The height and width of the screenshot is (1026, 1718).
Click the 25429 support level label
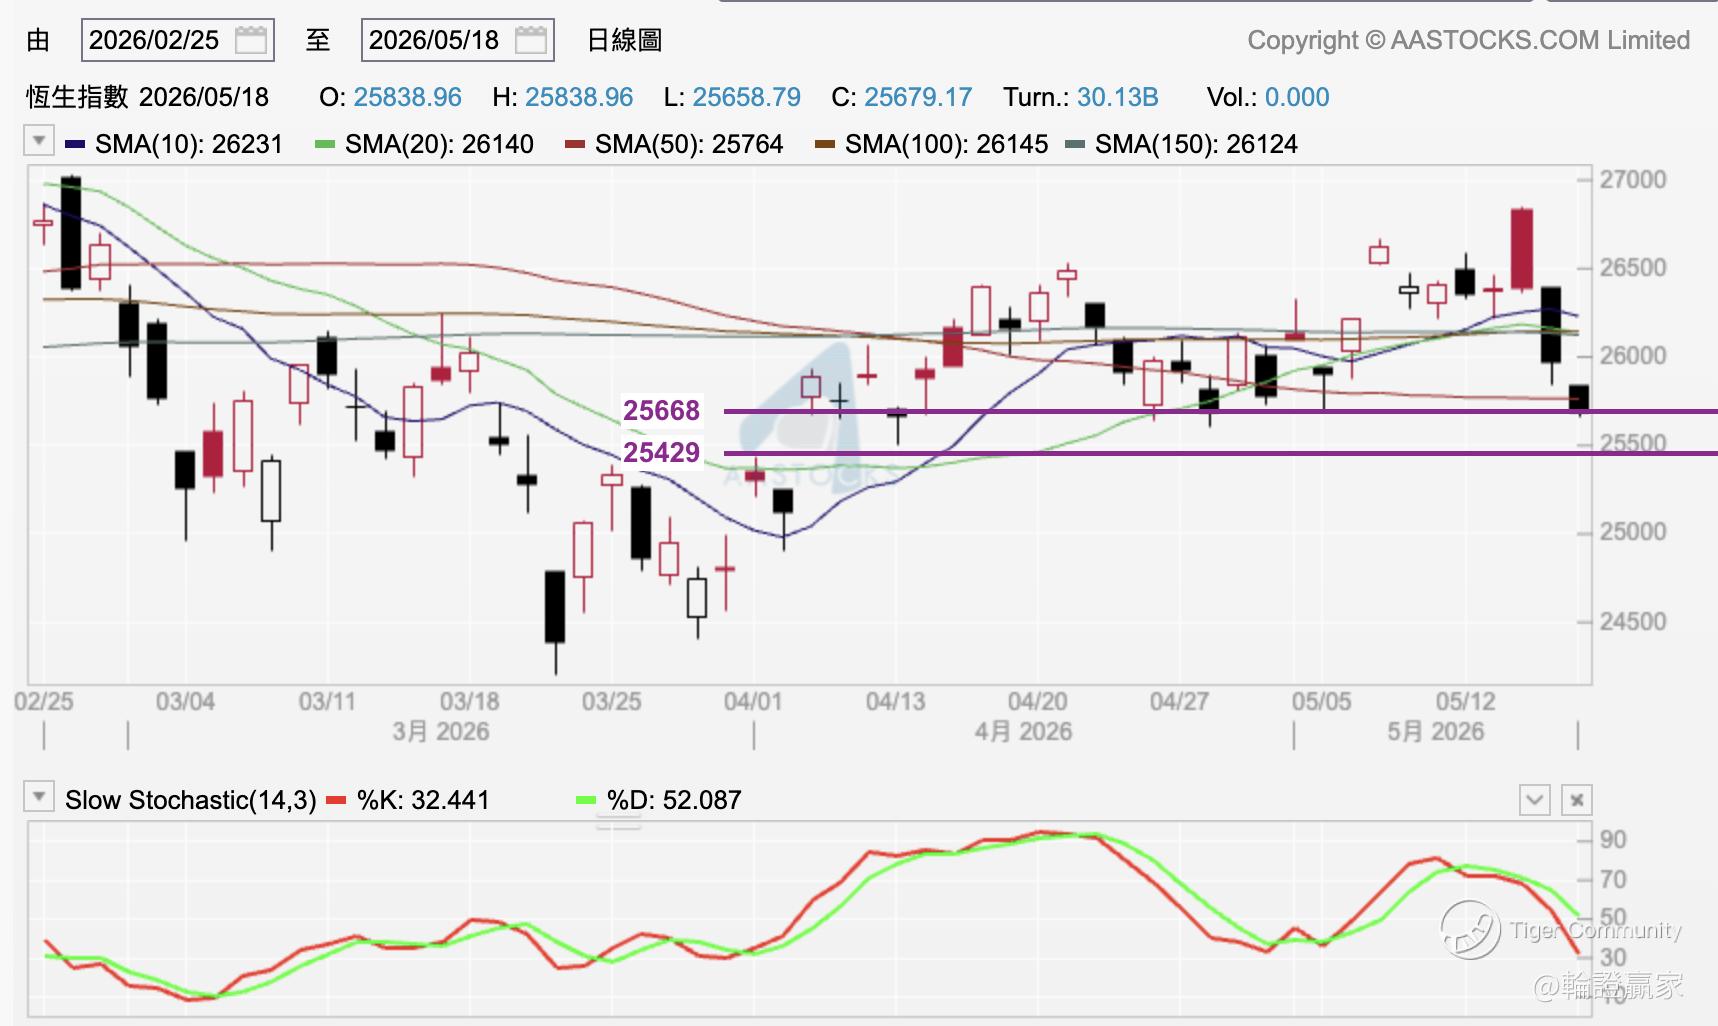click(661, 452)
